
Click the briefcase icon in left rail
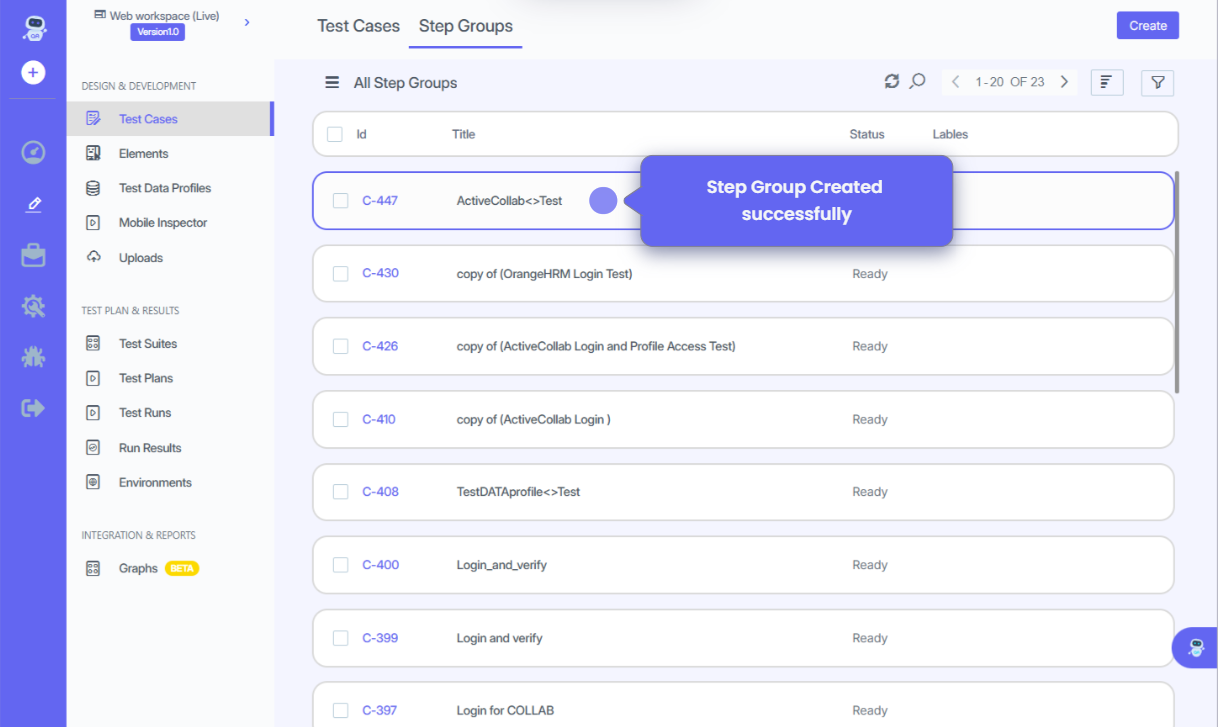[33, 255]
